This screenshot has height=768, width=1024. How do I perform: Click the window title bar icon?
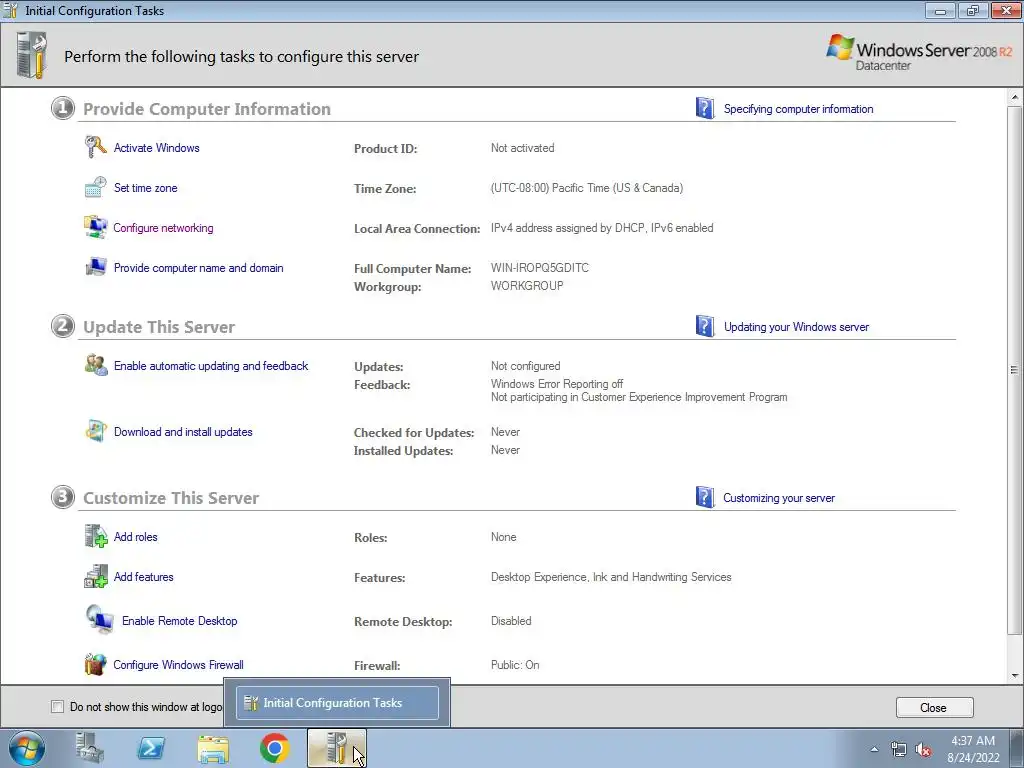point(11,10)
